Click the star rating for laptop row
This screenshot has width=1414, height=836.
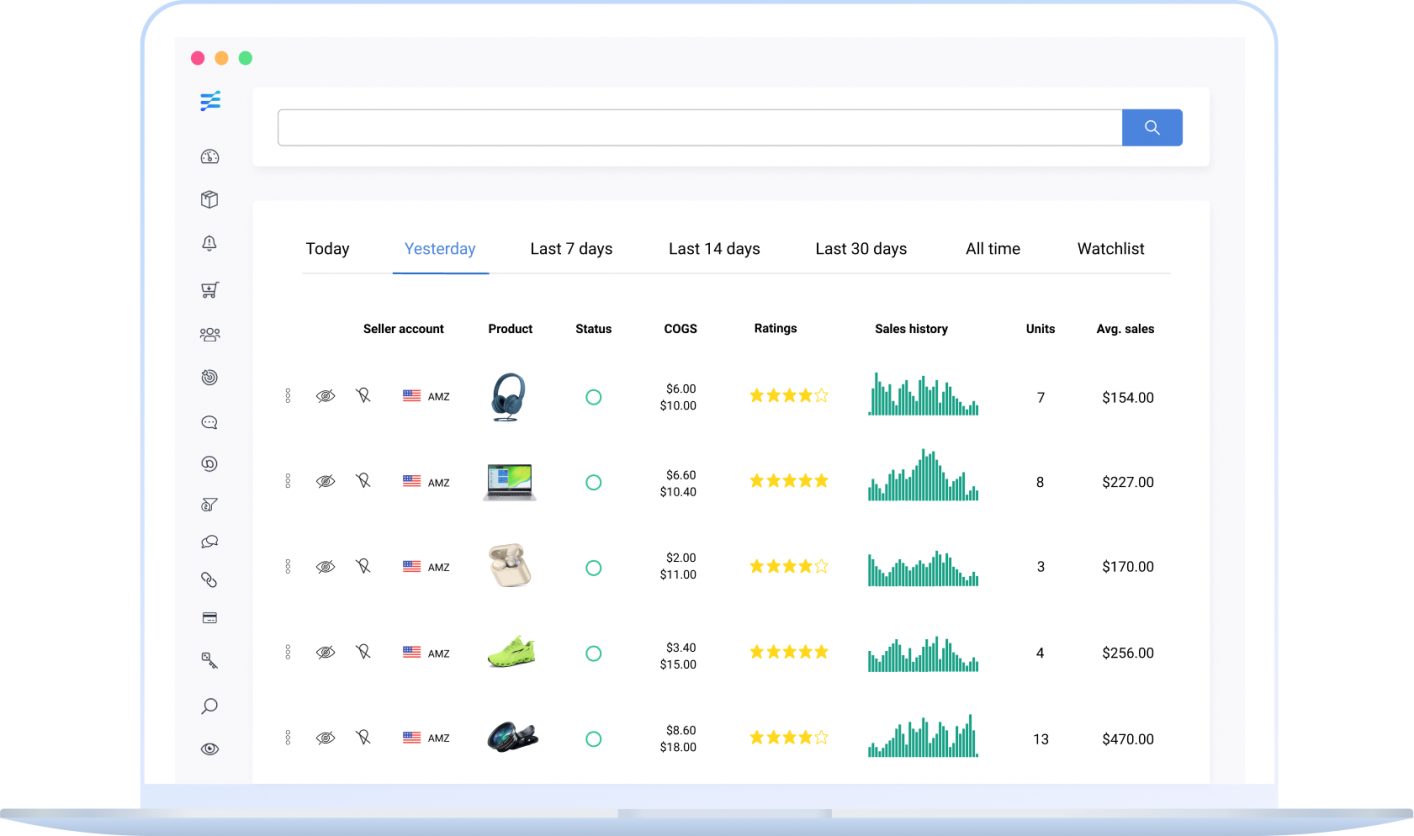[x=789, y=481]
